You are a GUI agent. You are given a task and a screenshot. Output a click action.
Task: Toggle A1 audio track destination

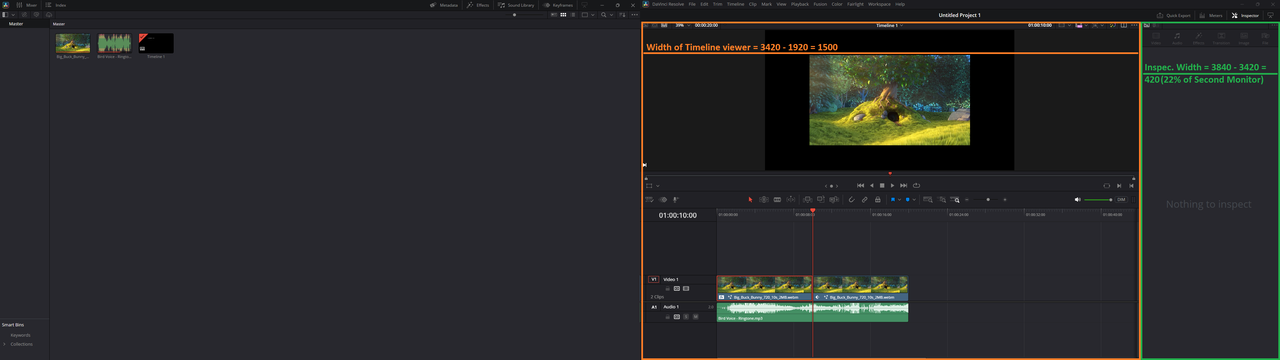(654, 307)
